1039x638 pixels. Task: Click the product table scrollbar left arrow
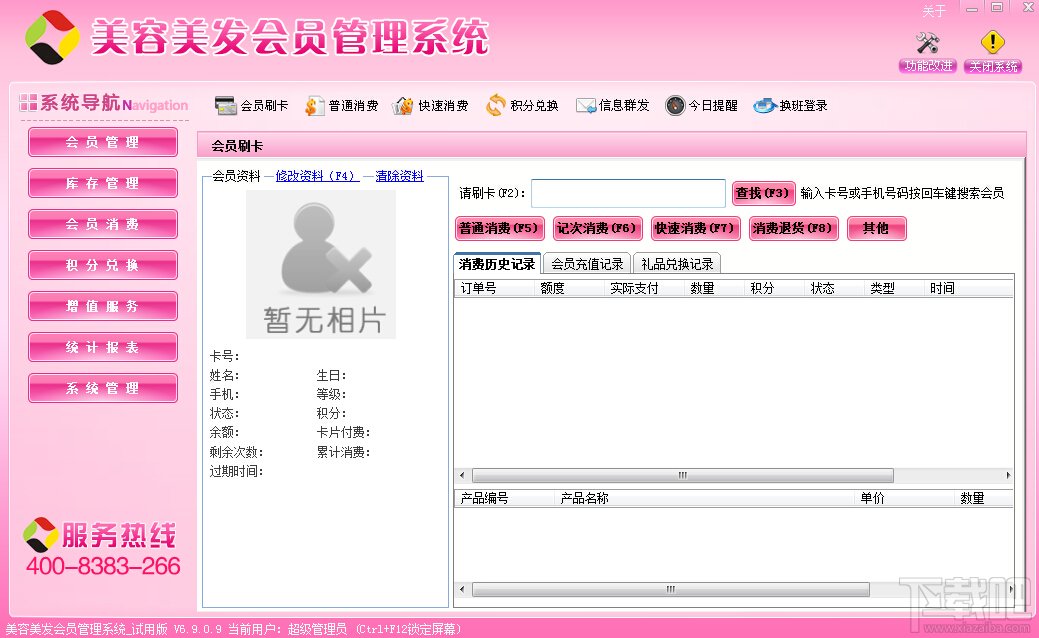tap(462, 589)
